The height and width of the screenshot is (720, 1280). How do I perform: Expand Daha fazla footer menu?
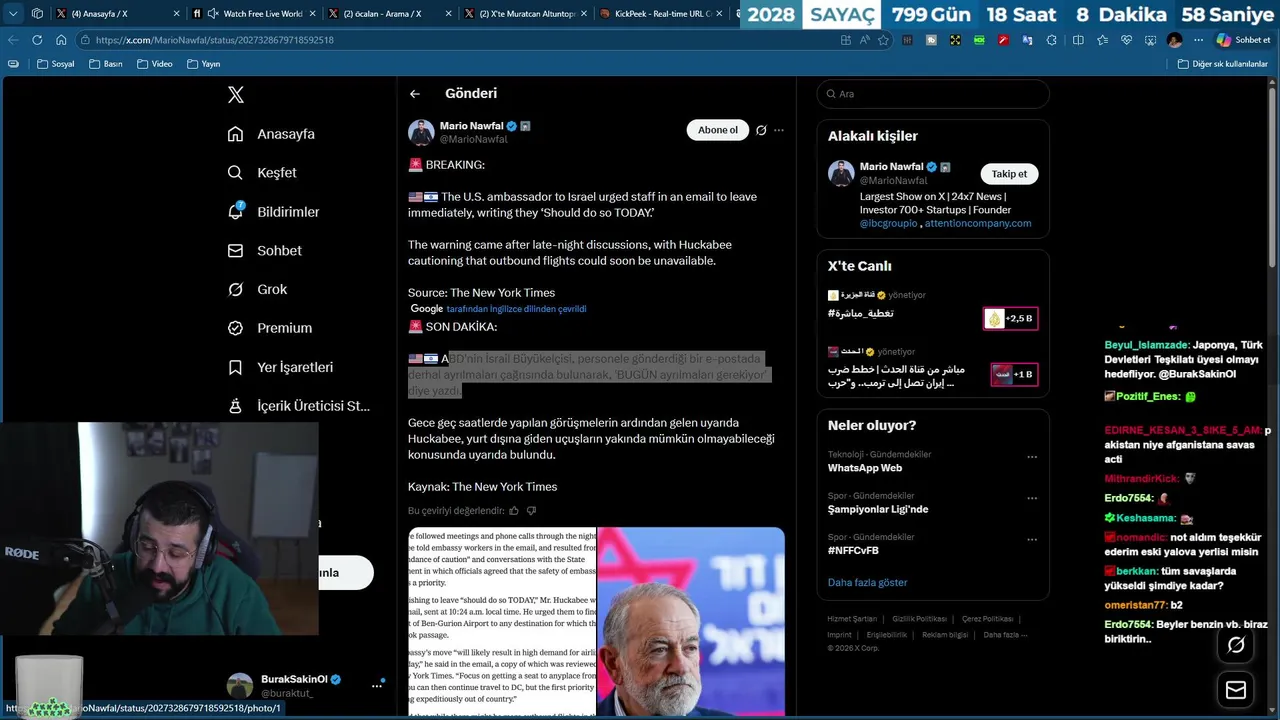point(1005,635)
